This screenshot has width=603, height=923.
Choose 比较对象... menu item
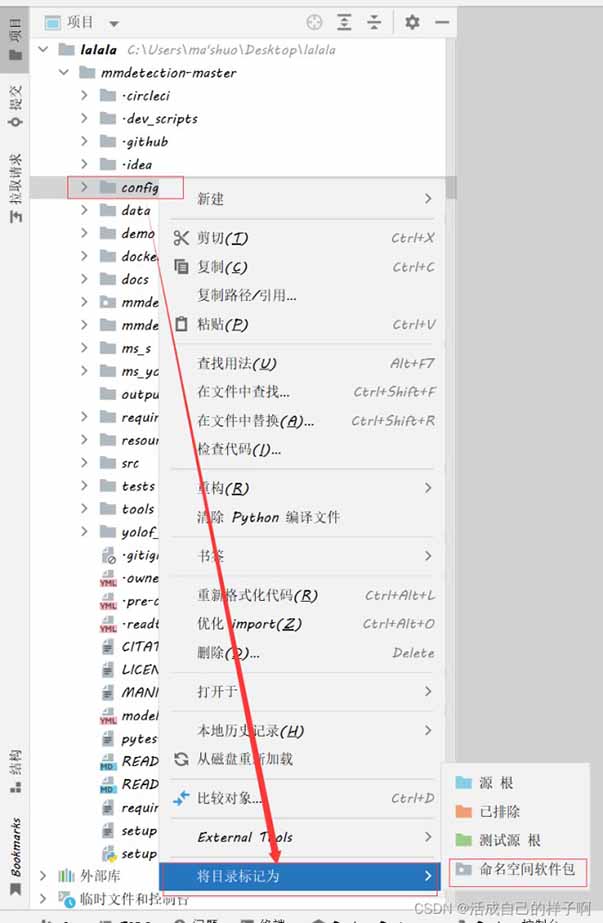[303, 798]
